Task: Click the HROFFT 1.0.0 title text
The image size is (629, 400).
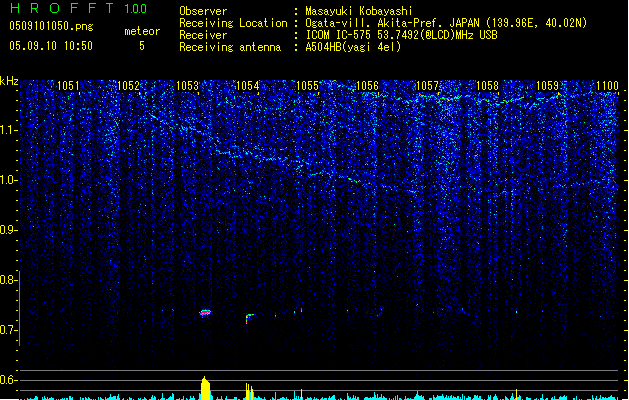Action: (79, 8)
